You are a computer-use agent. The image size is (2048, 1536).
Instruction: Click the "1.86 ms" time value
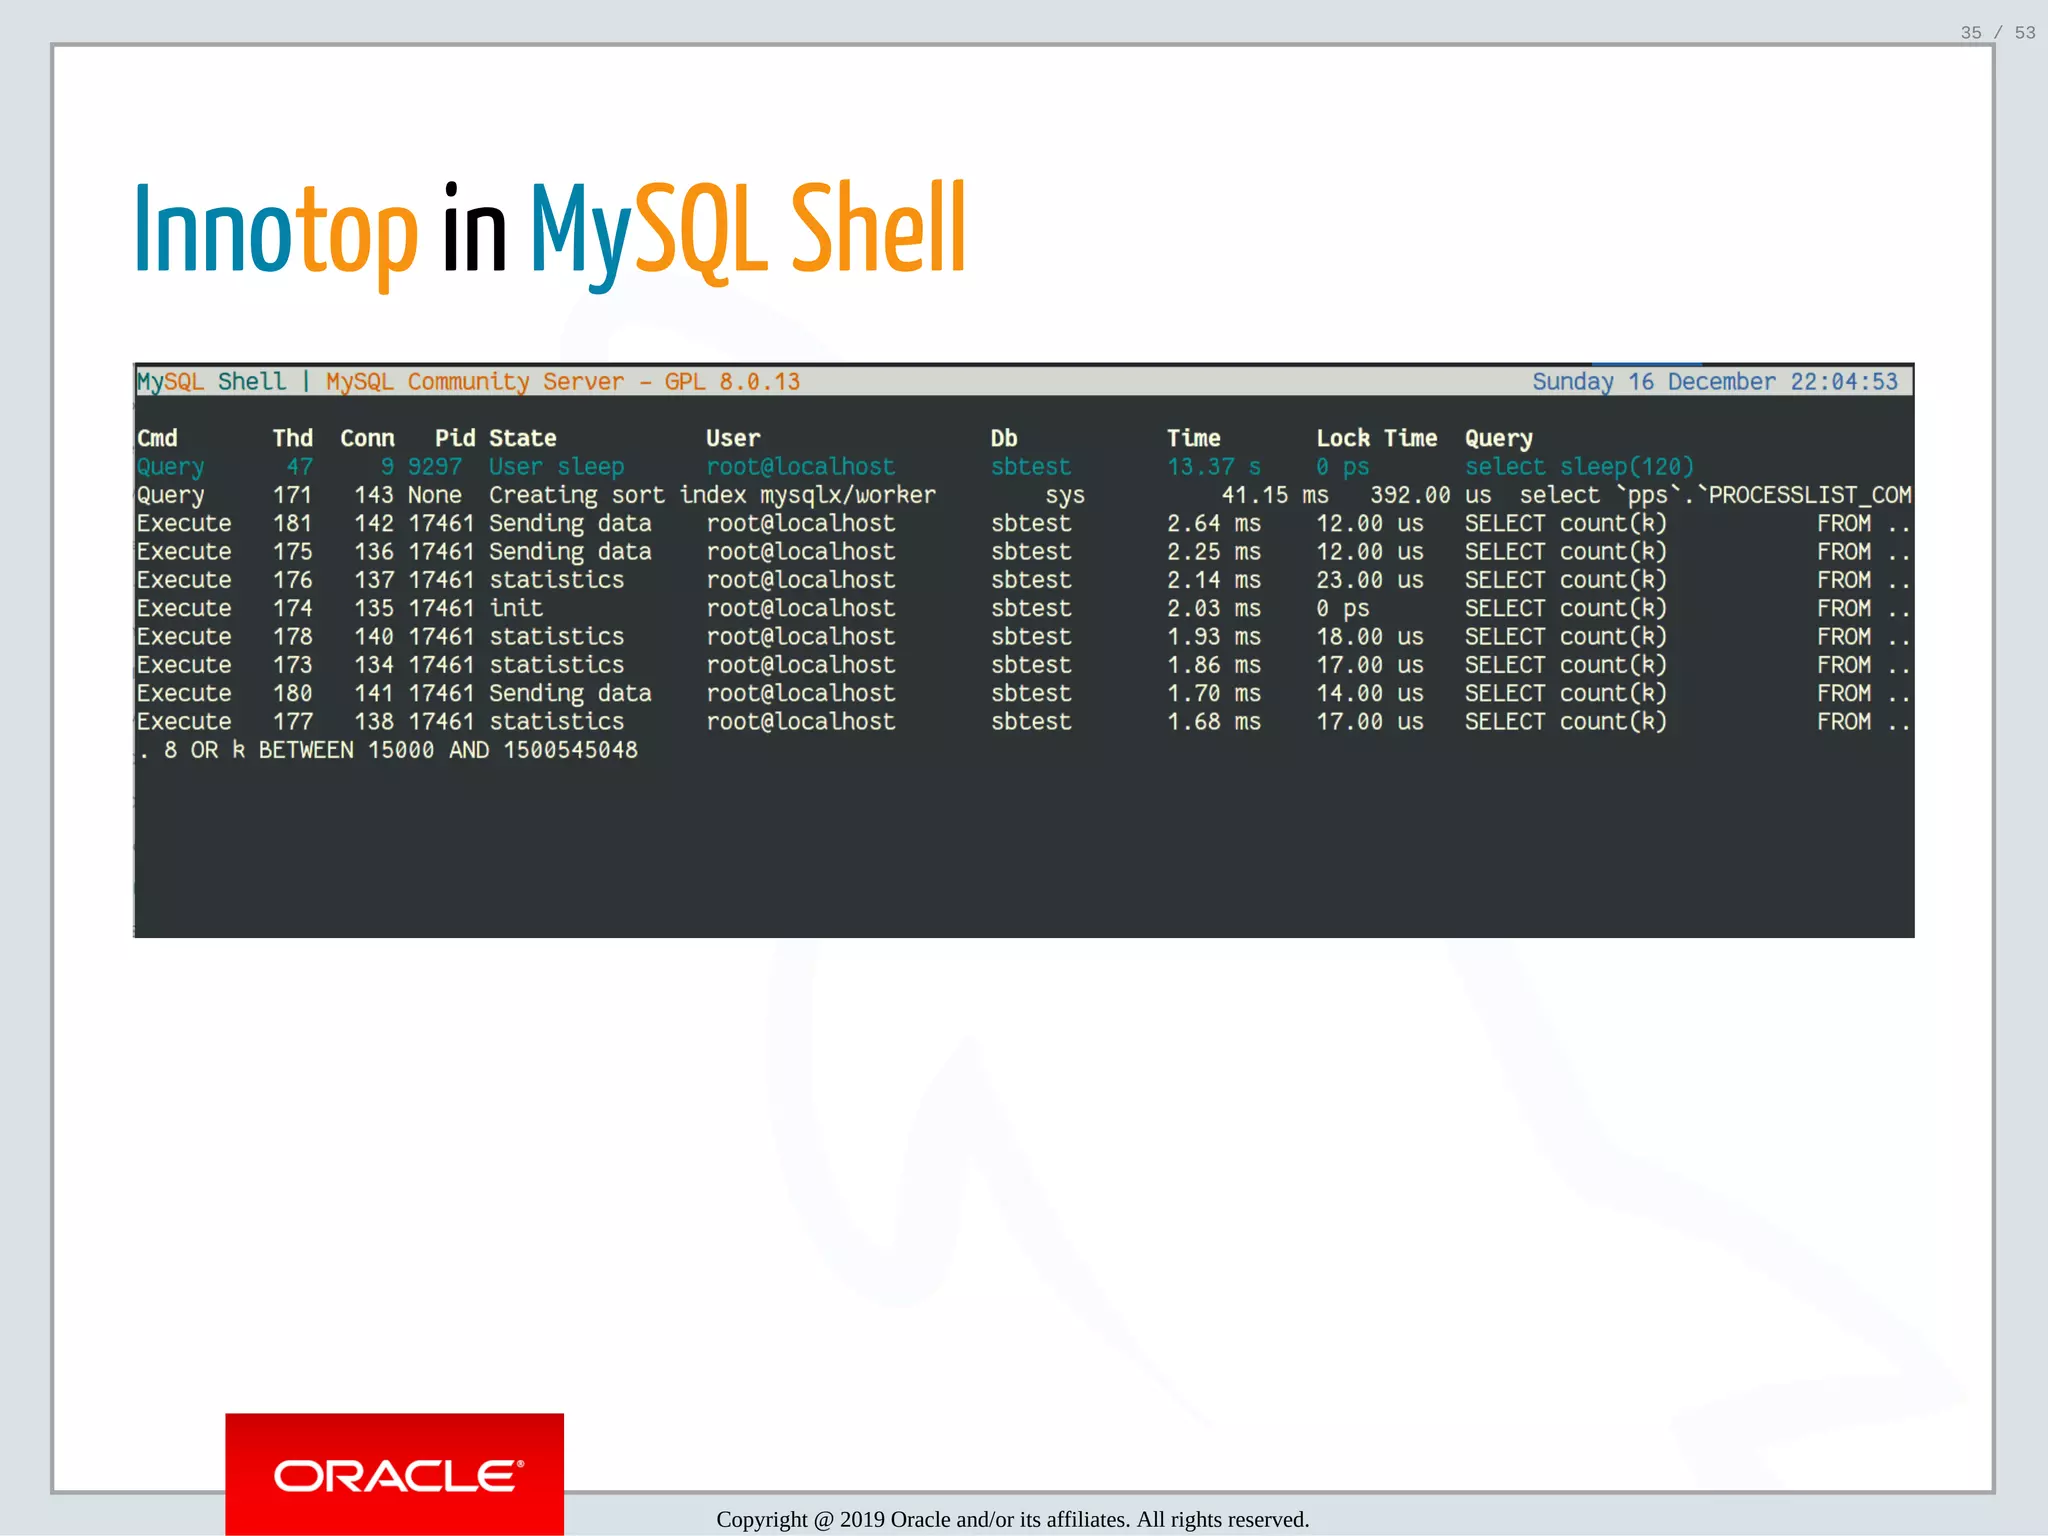[x=1214, y=665]
